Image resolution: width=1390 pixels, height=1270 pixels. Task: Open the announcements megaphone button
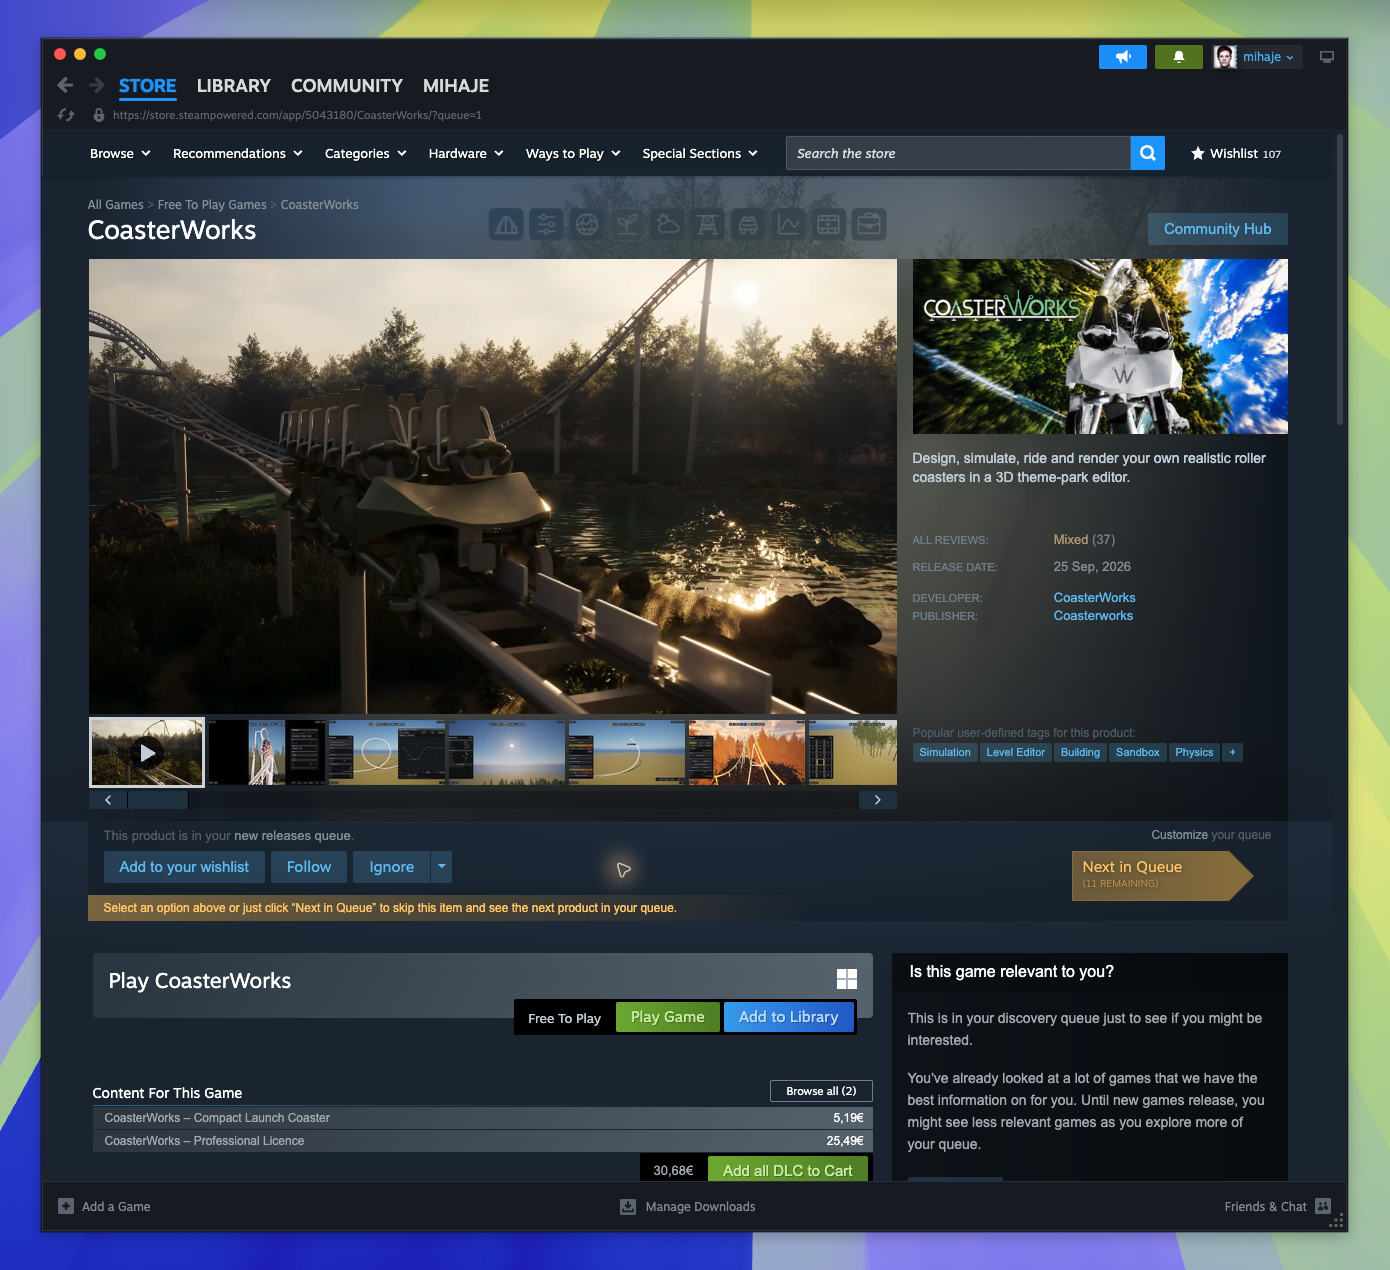pyautogui.click(x=1123, y=57)
